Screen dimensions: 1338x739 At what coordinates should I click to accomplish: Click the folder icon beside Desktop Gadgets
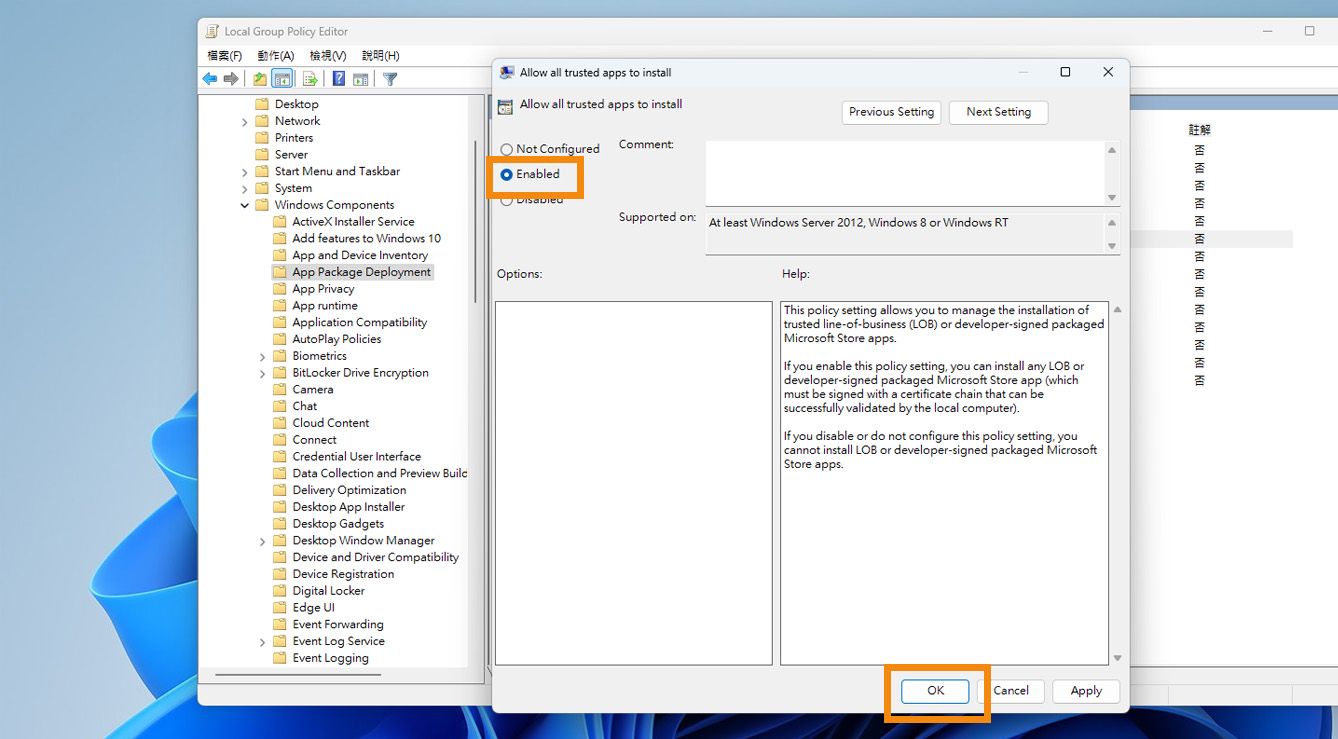pos(280,524)
